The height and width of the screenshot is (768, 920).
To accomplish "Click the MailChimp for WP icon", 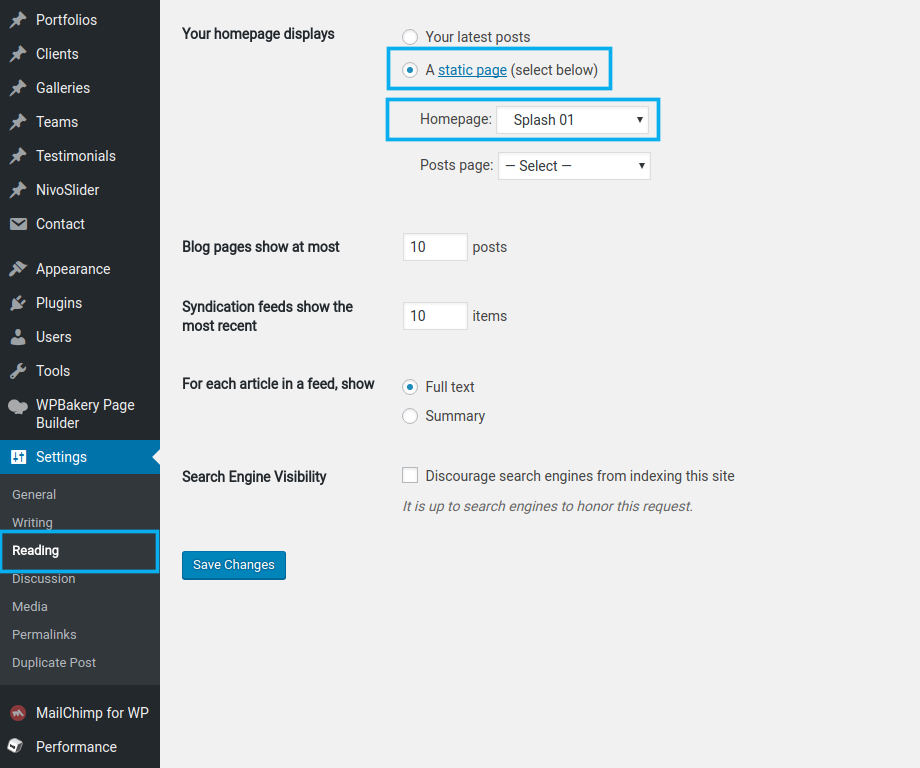I will pos(21,712).
